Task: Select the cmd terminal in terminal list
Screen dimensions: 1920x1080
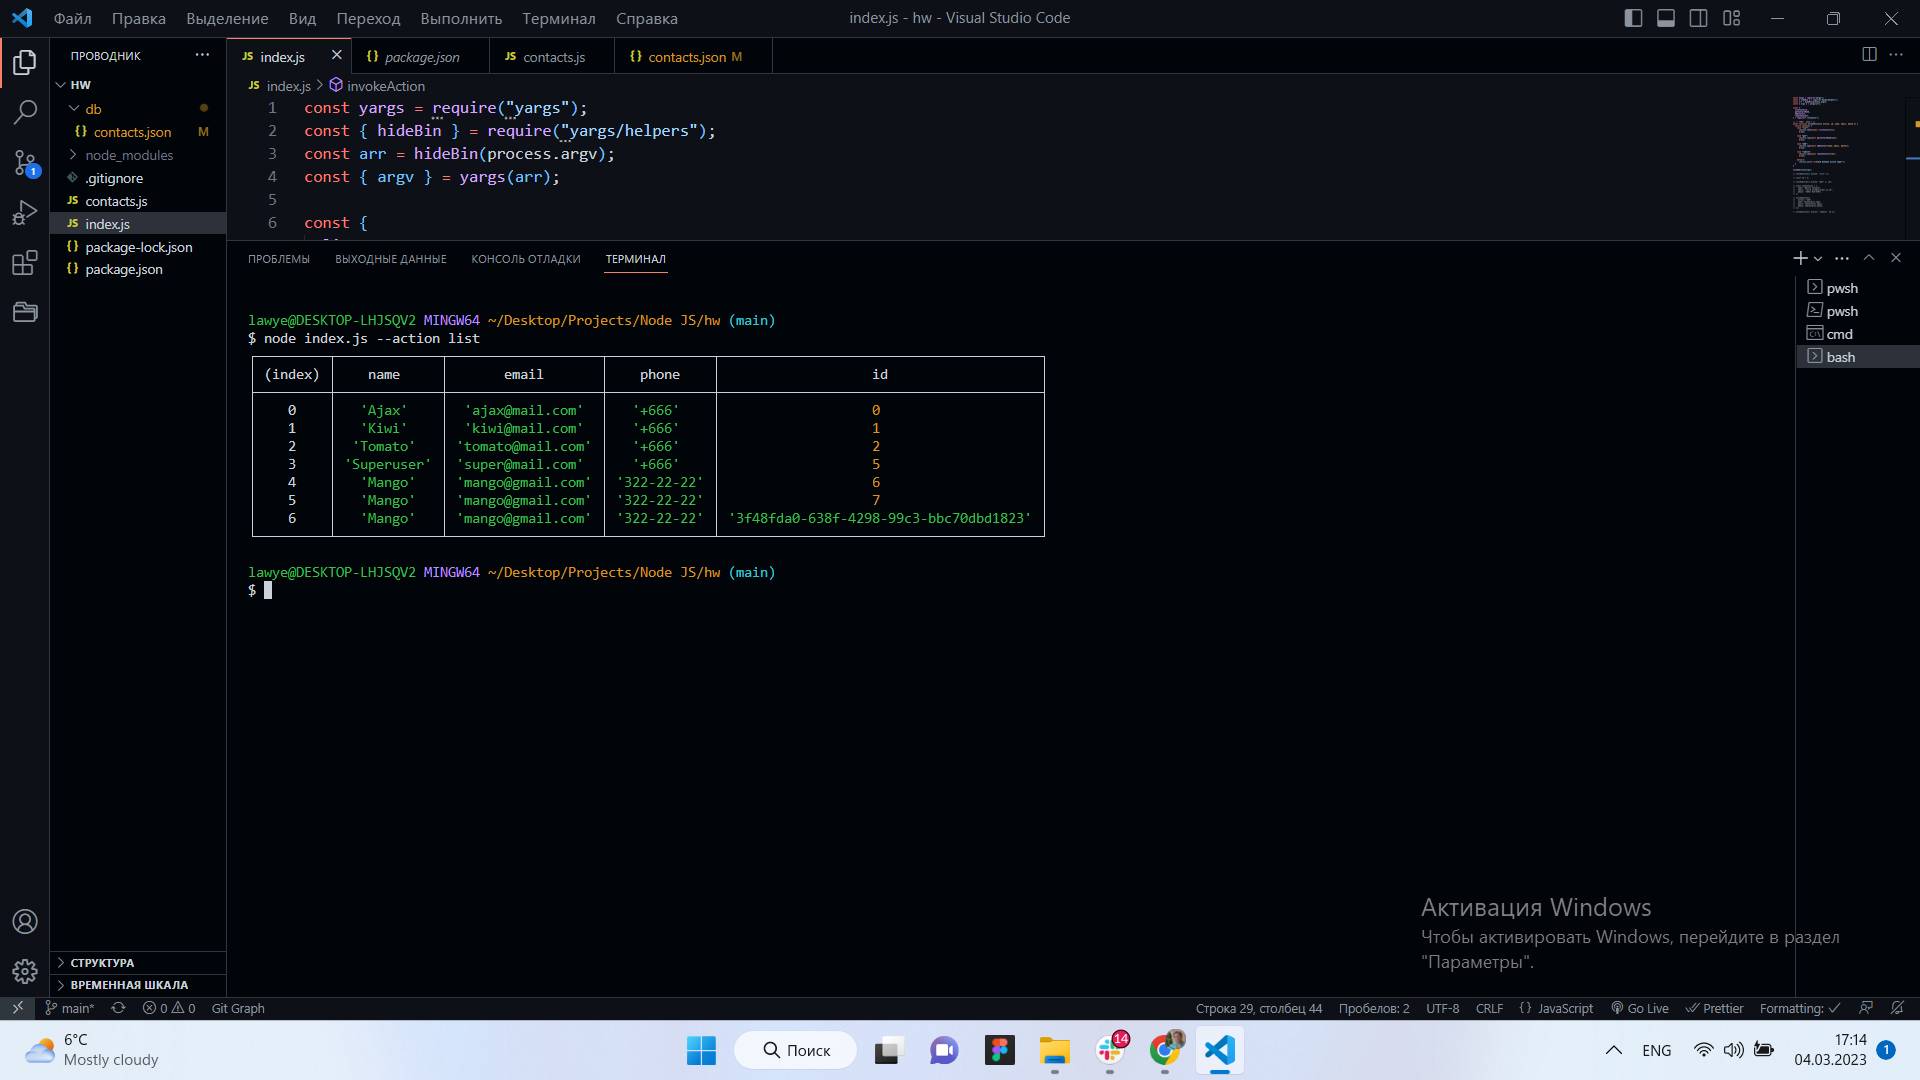Action: pos(1858,334)
